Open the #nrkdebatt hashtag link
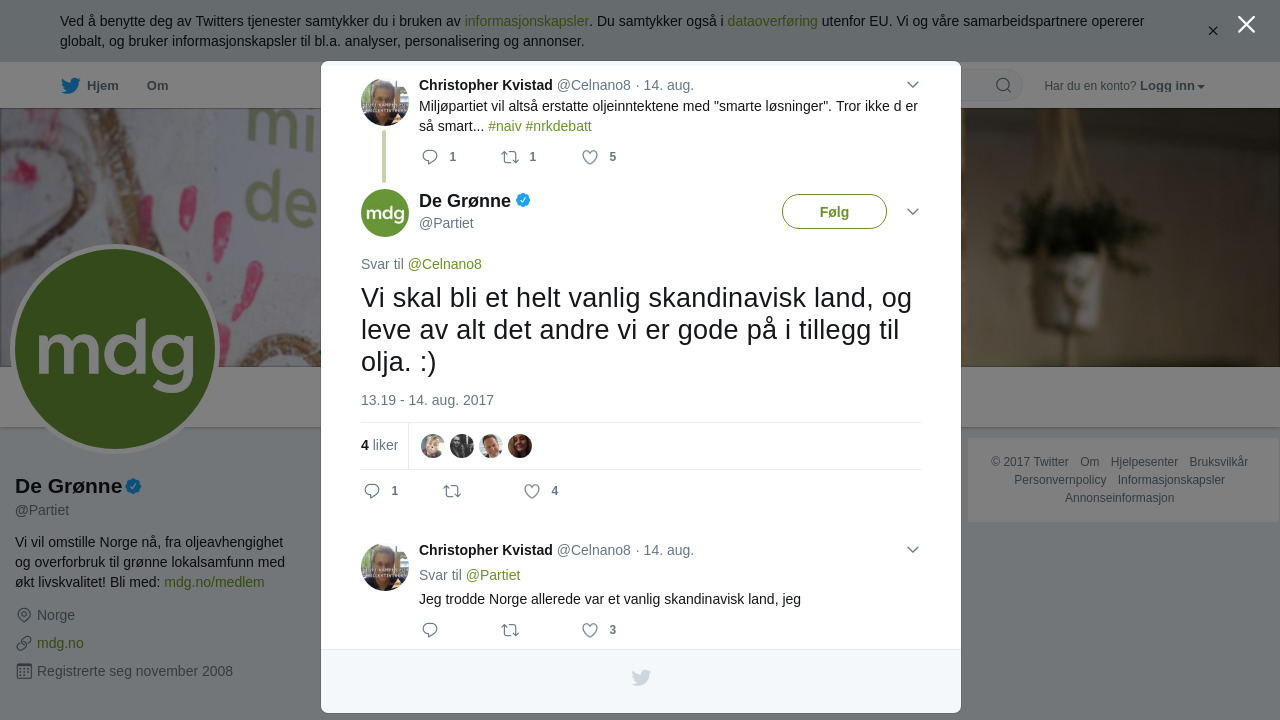1280x720 pixels. (x=558, y=126)
